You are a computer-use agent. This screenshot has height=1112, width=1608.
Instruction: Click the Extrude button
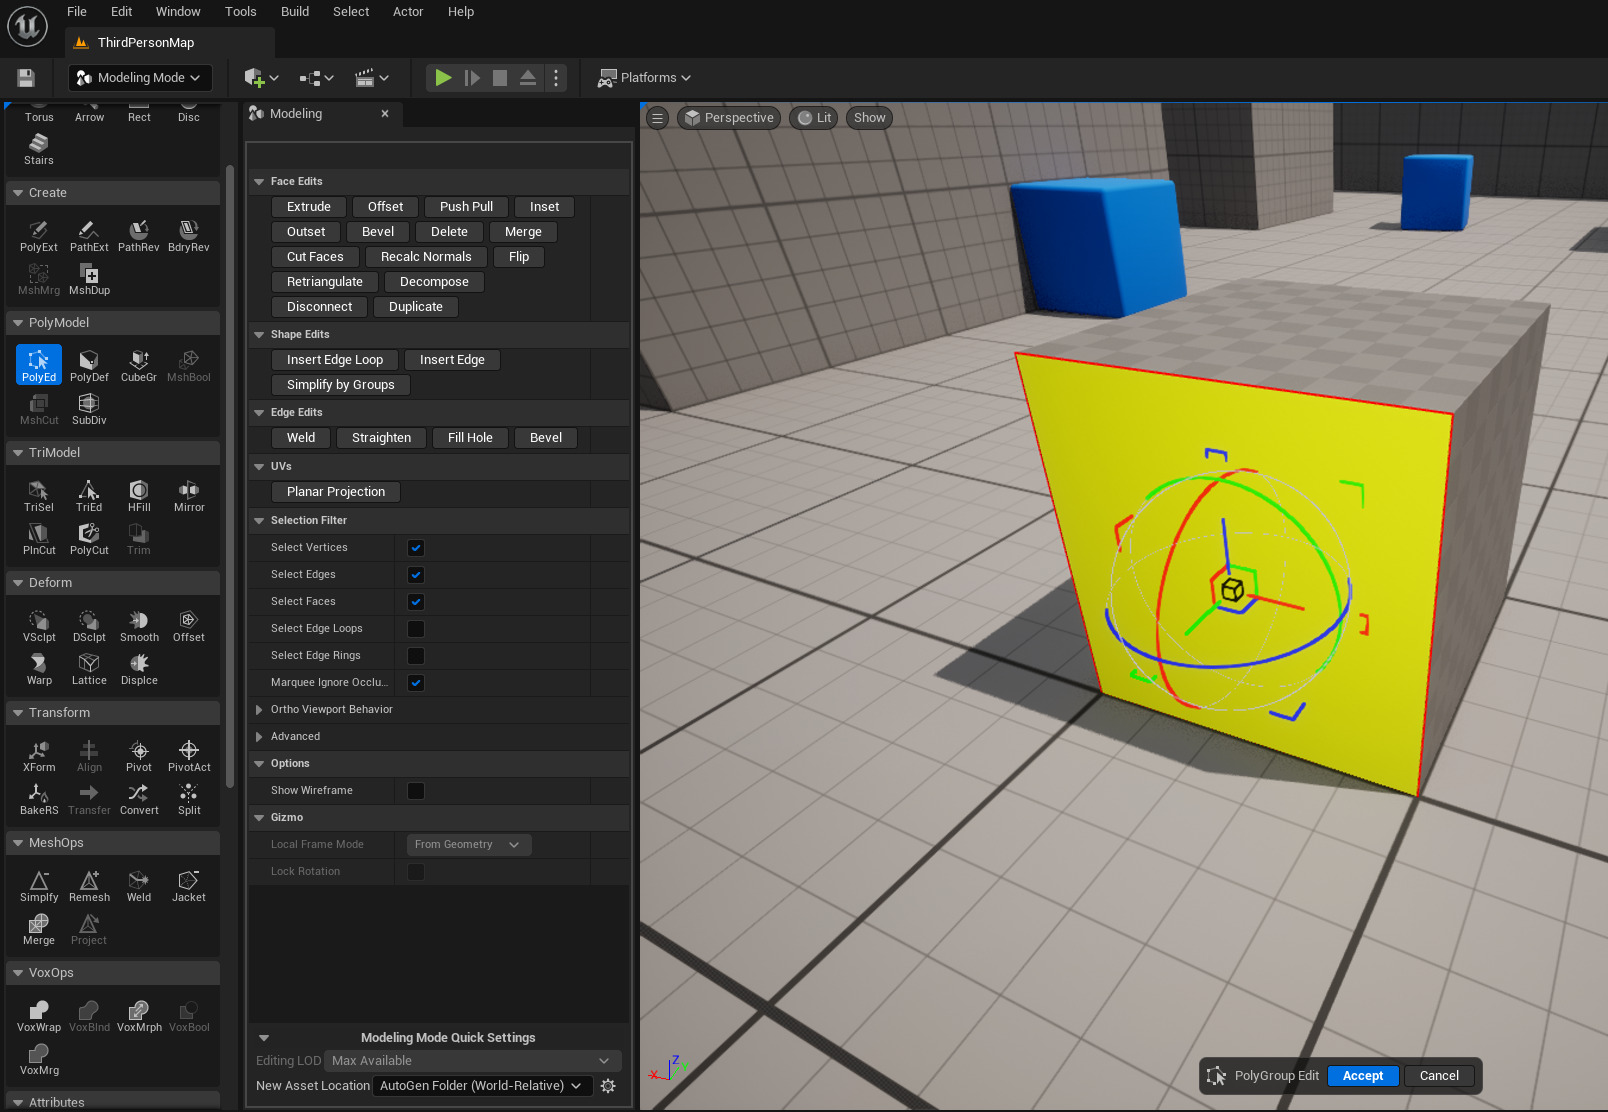(x=309, y=207)
